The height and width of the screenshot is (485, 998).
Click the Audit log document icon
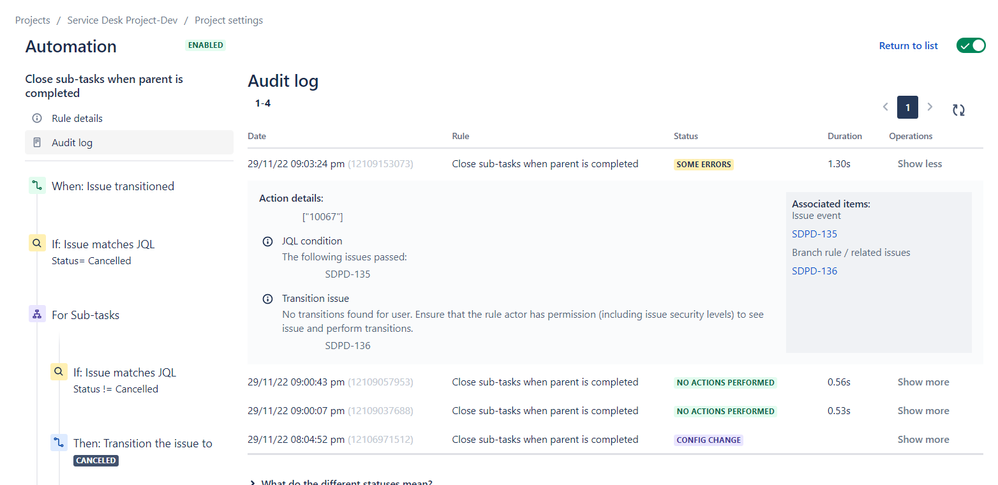point(37,143)
